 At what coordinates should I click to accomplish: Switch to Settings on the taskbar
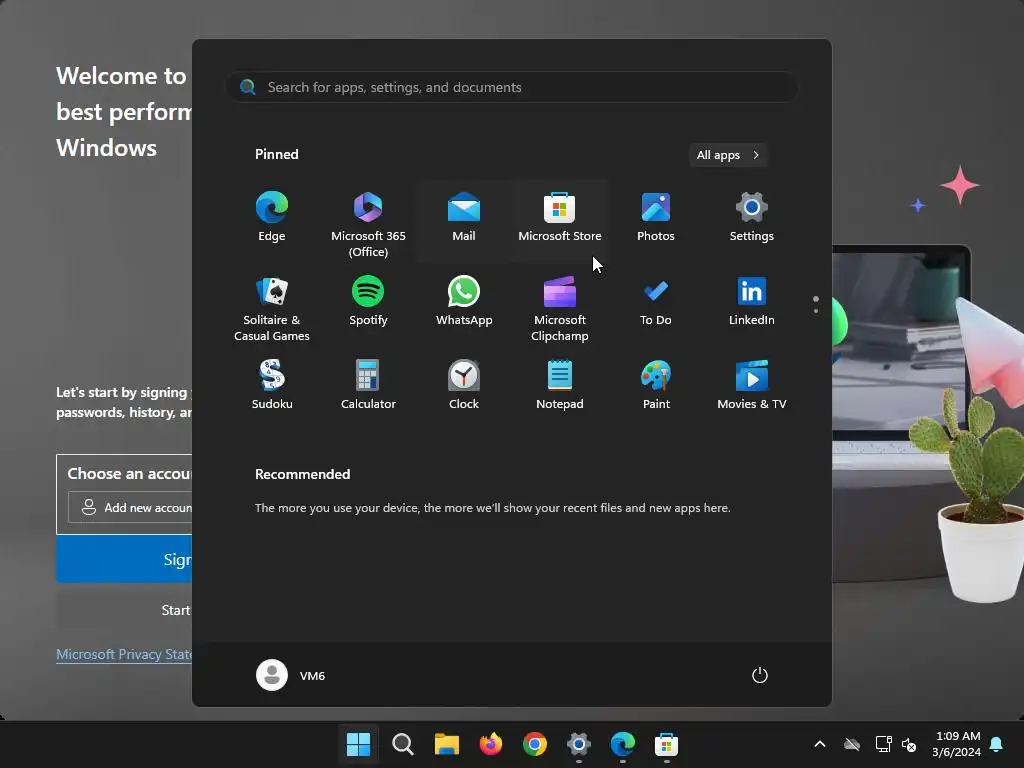click(579, 744)
